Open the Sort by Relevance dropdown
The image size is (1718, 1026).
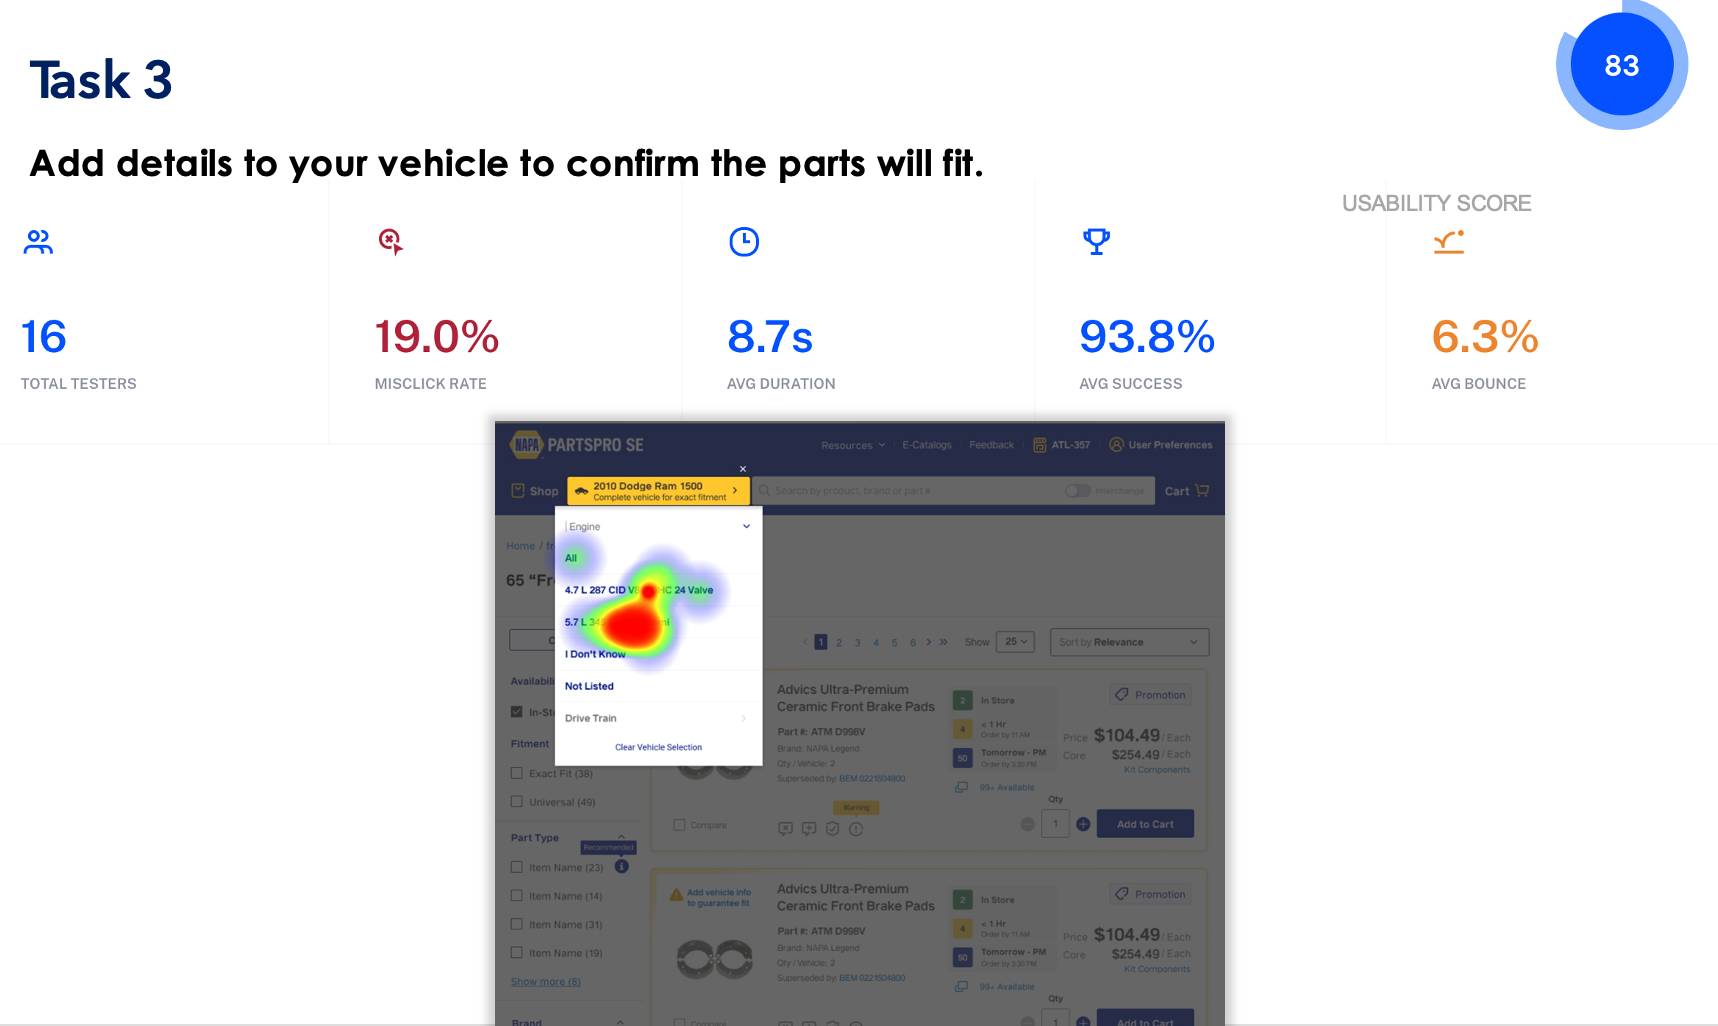(x=1129, y=642)
